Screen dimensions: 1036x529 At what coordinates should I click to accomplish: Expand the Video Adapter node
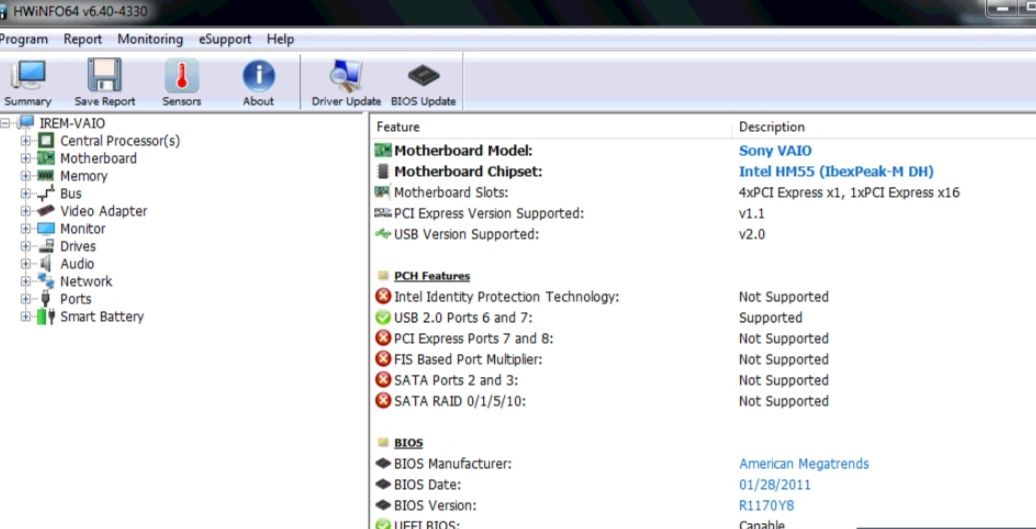26,211
